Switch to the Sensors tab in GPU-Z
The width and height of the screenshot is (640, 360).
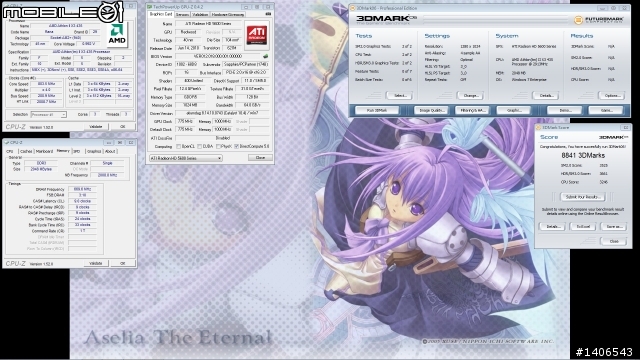pos(182,14)
